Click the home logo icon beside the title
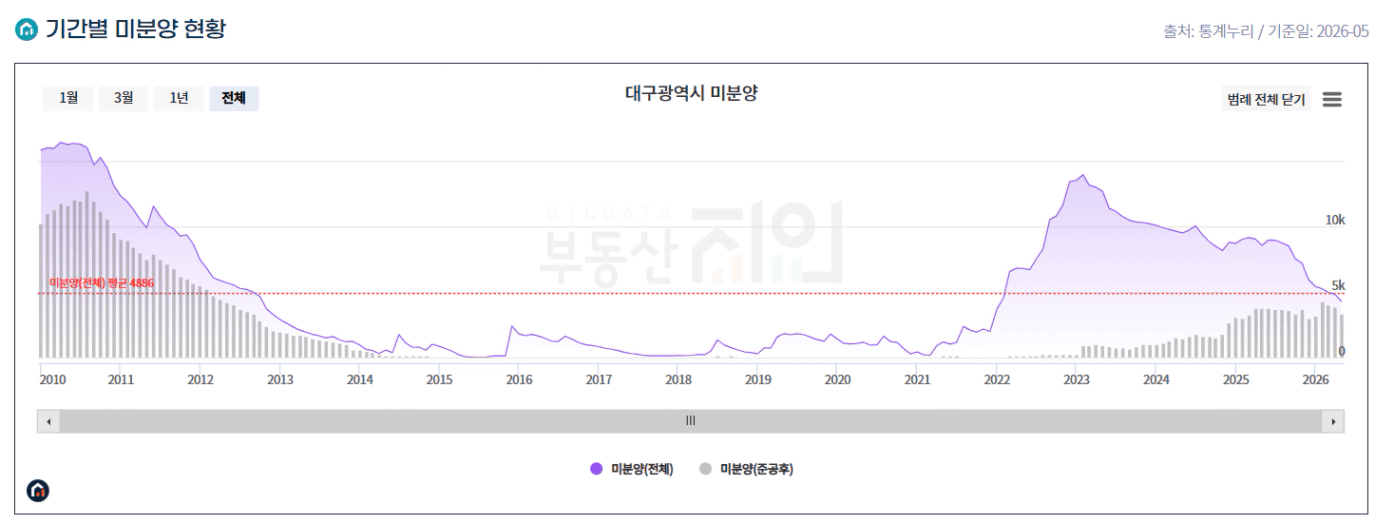The image size is (1375, 524). (x=25, y=30)
